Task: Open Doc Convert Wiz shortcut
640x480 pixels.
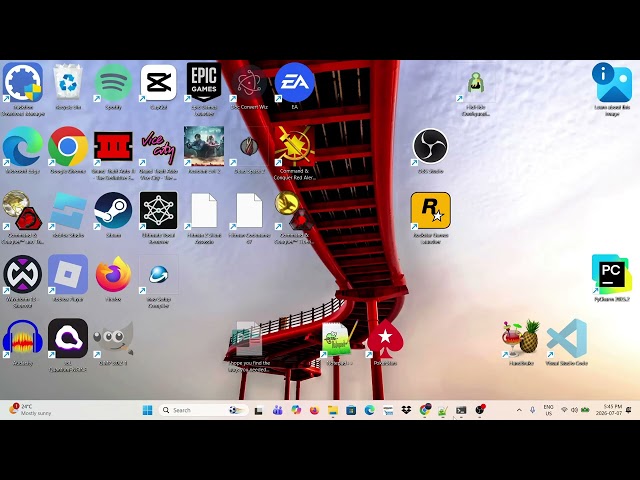Action: pyautogui.click(x=249, y=83)
